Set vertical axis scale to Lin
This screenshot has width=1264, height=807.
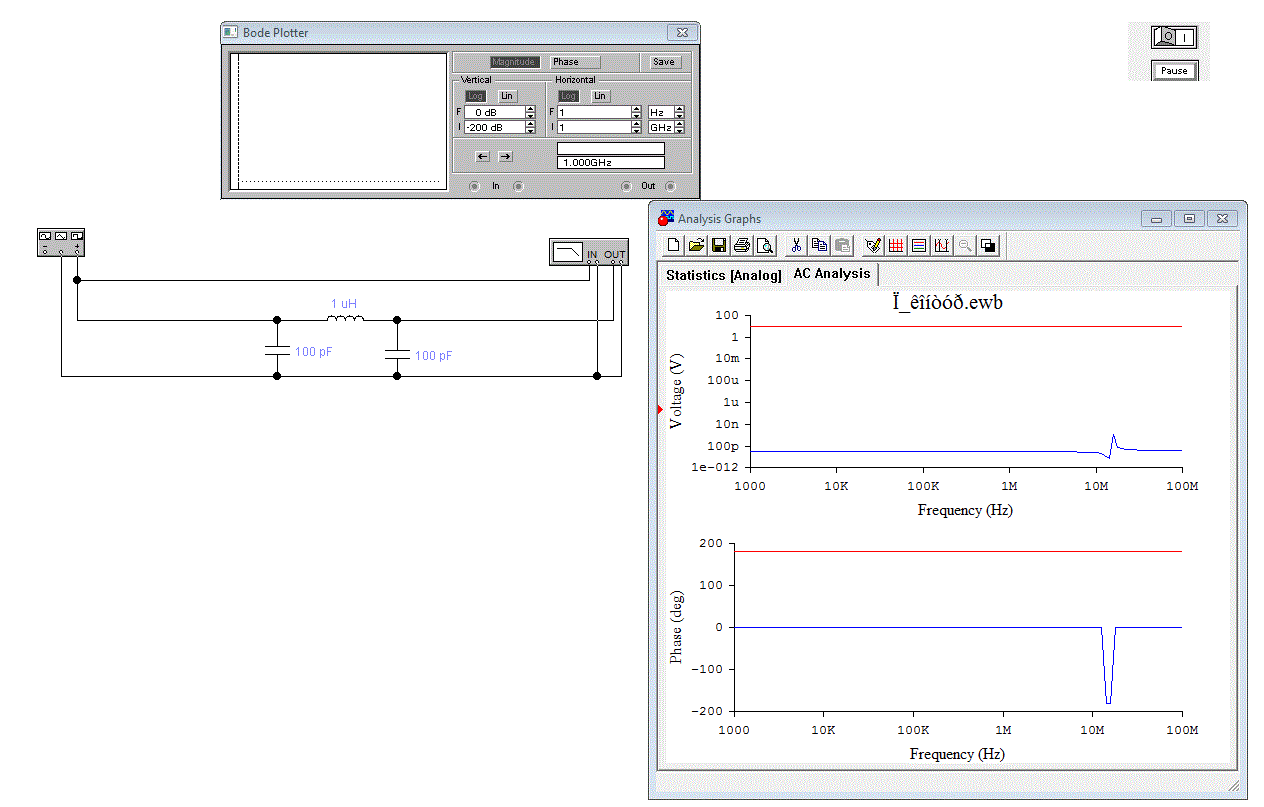[507, 96]
